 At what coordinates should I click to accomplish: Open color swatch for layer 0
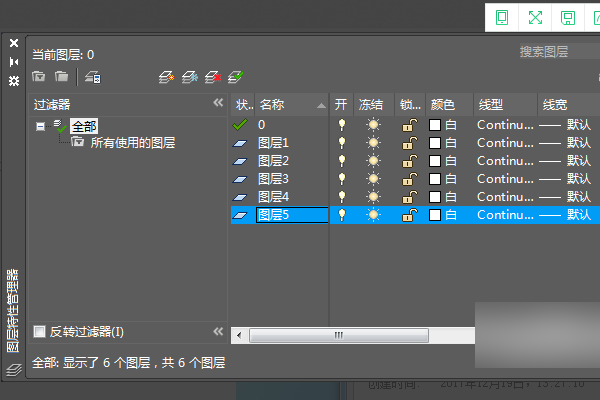point(435,125)
